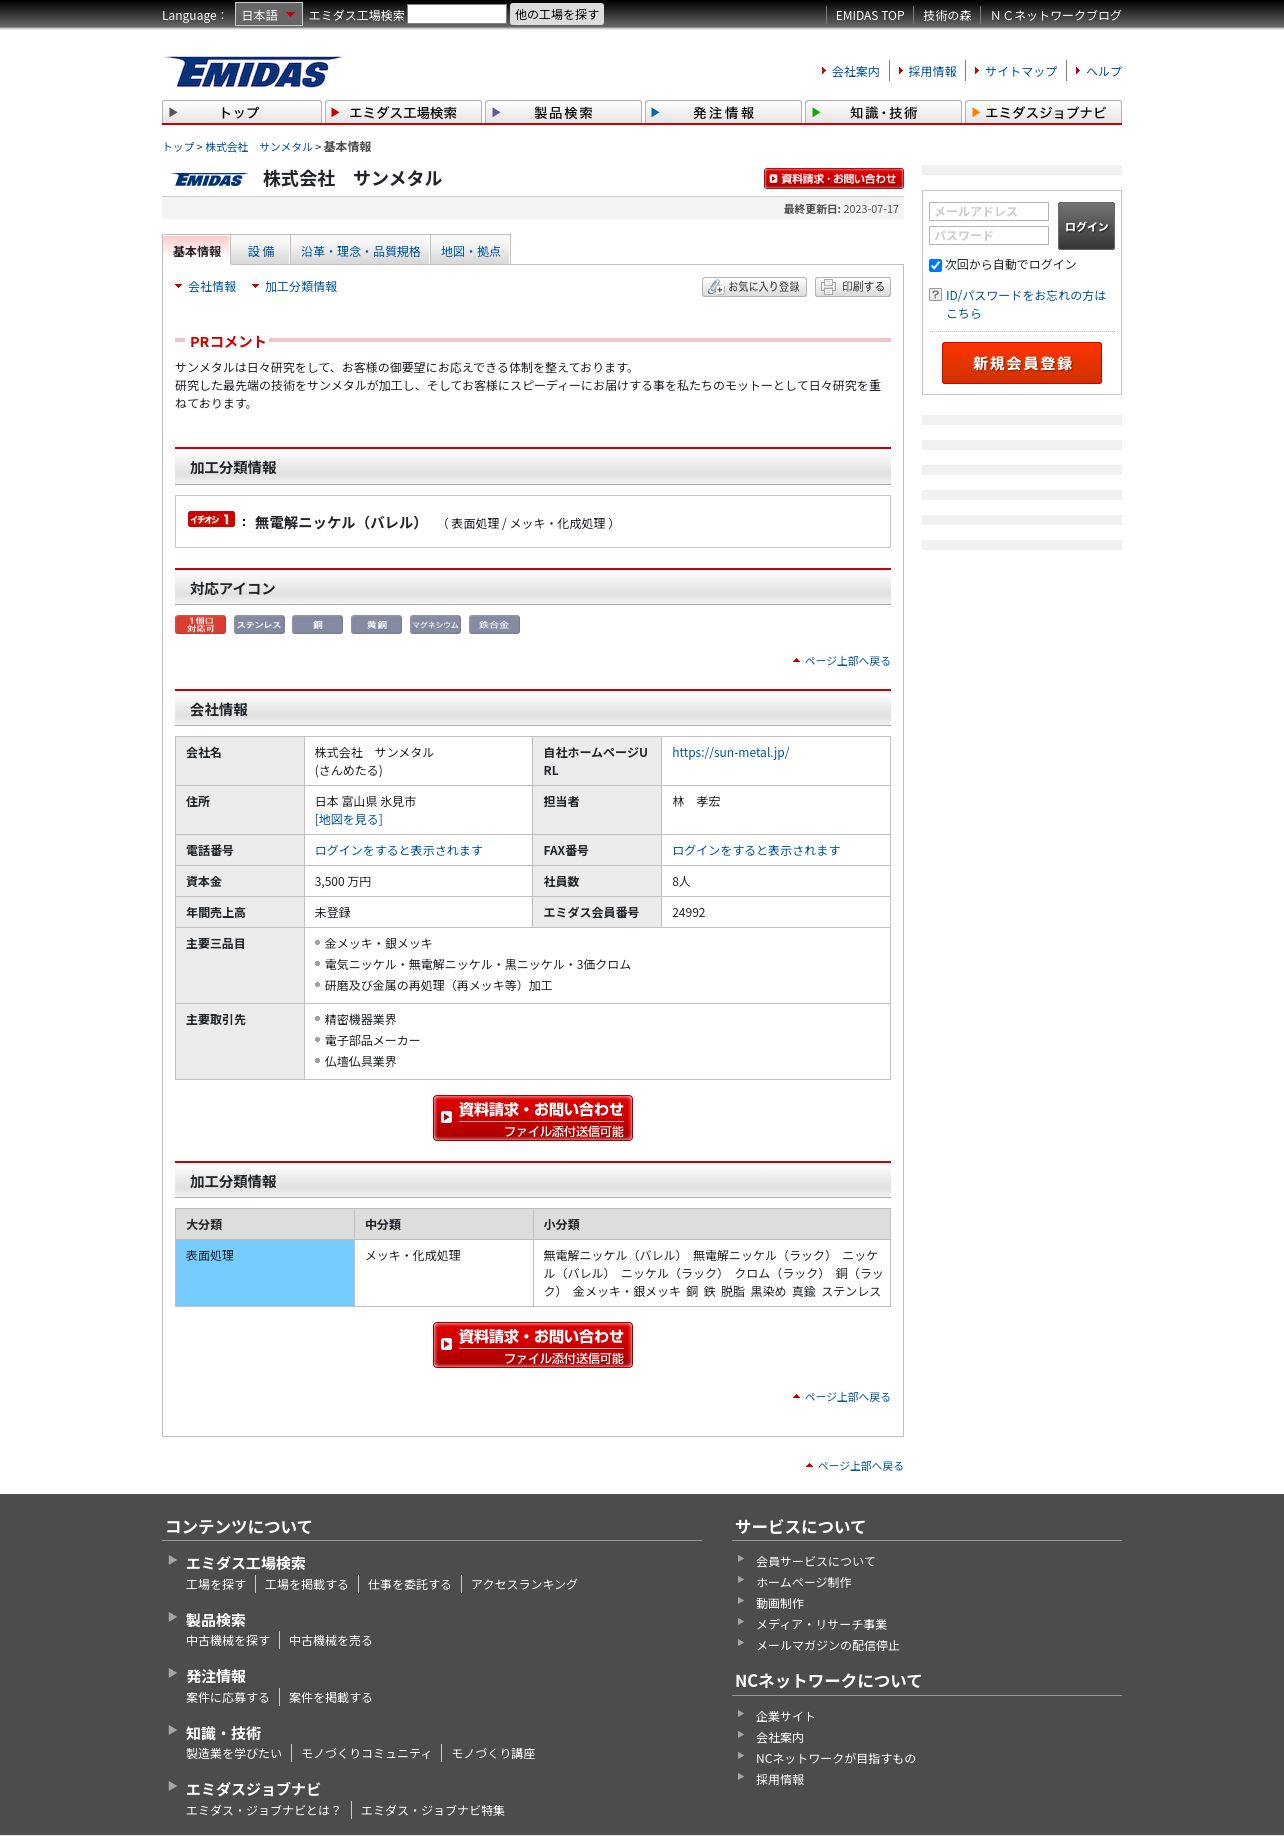
Task: Open the https://sun-metal.jp/ homepage link
Action: pyautogui.click(x=730, y=753)
